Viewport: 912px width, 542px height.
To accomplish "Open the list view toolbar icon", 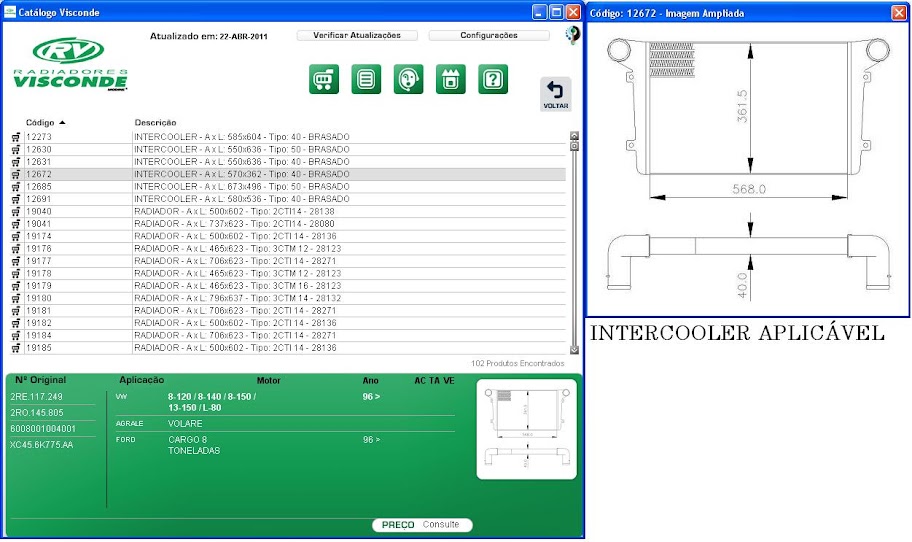I will tap(366, 79).
